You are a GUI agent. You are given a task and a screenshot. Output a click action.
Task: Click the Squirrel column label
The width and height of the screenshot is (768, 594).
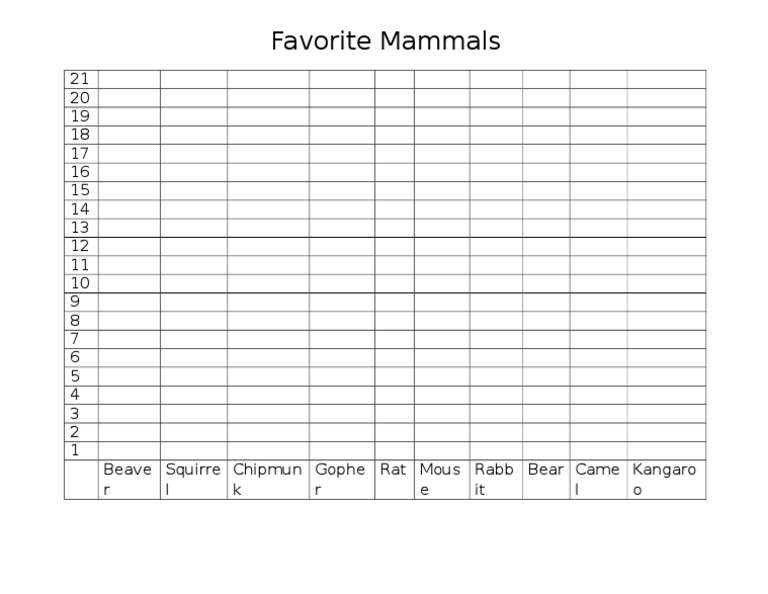click(x=193, y=479)
